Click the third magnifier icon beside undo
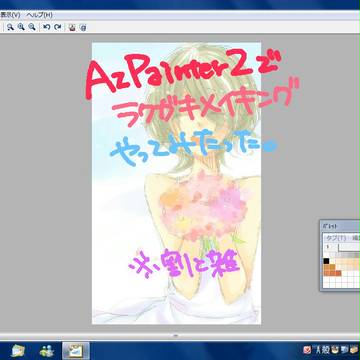Image resolution: width=360 pixels, height=360 pixels. click(x=32, y=27)
